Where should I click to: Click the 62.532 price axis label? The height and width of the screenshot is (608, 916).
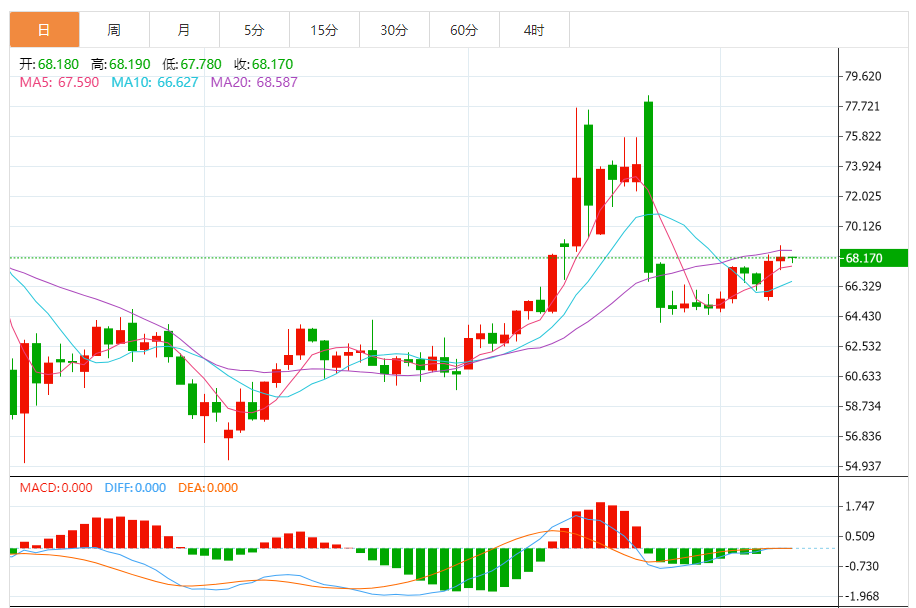click(863, 346)
